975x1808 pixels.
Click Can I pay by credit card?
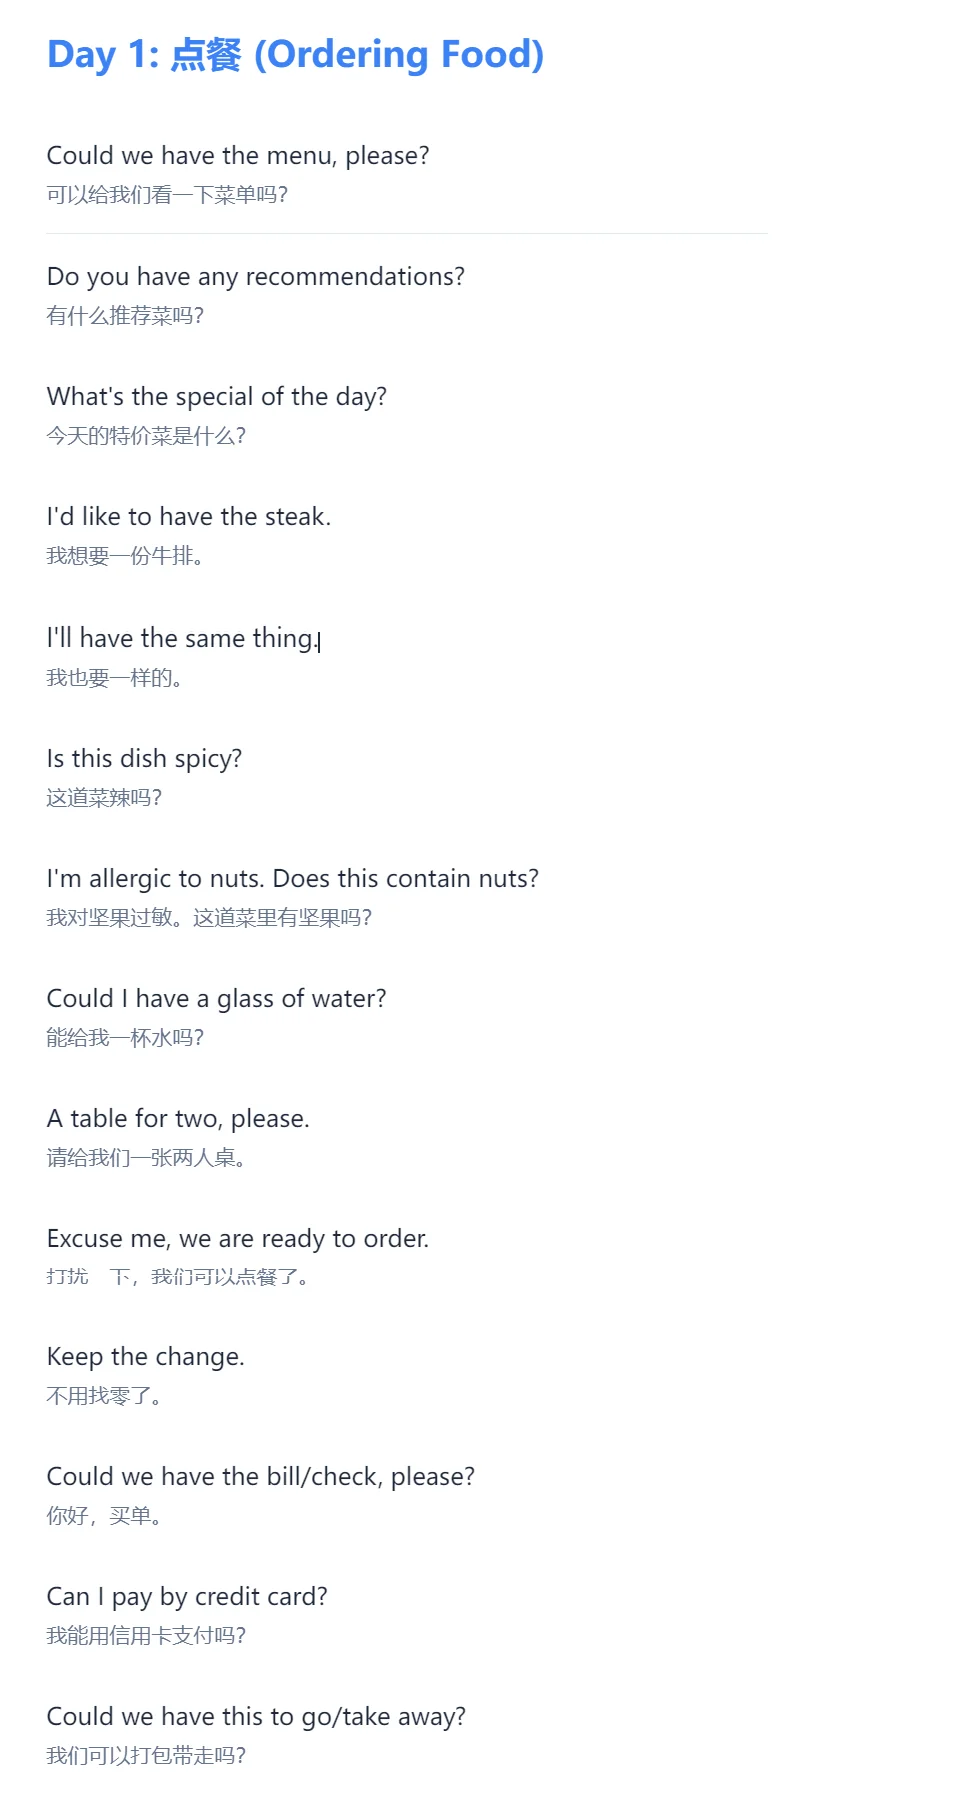point(187,1597)
